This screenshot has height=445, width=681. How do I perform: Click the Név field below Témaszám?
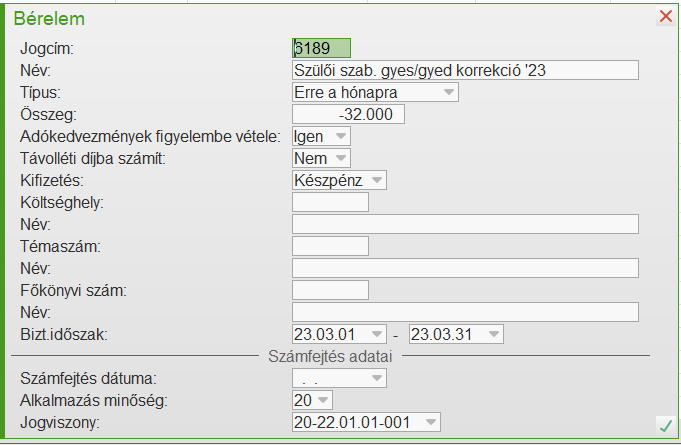465,268
